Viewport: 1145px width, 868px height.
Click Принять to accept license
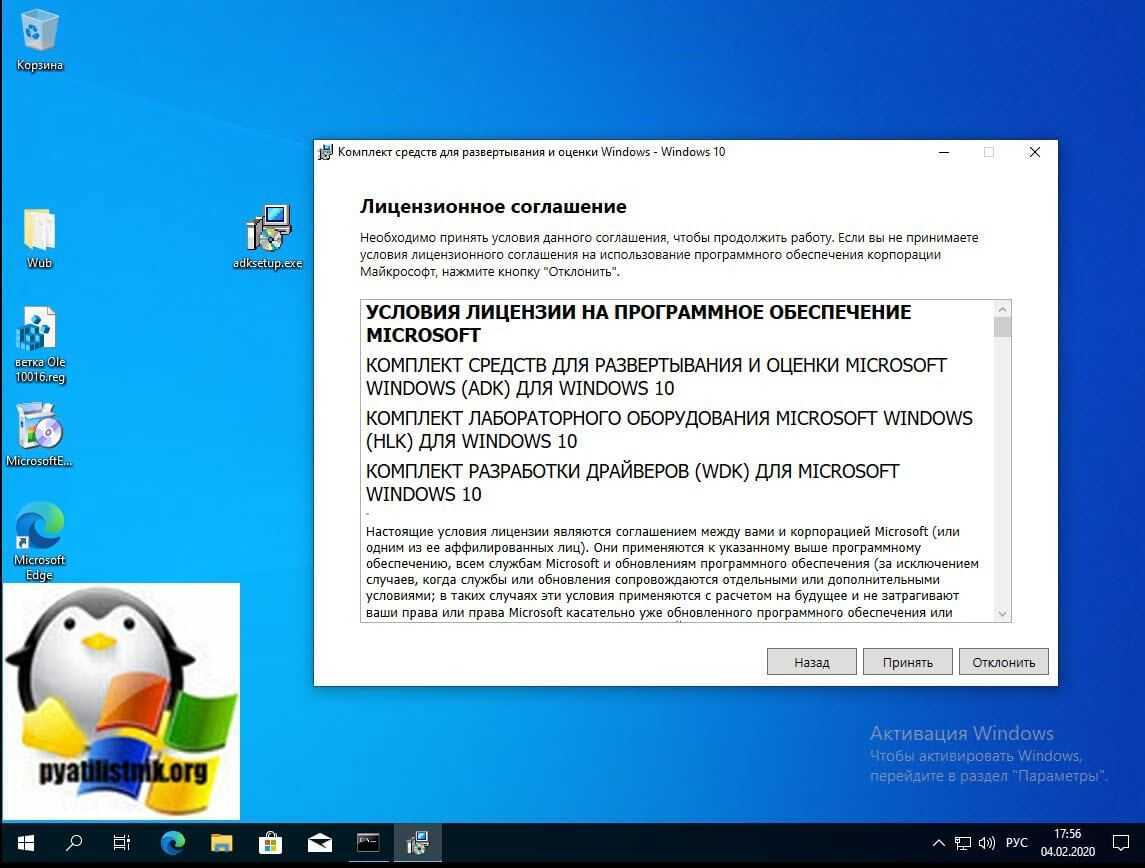point(908,662)
